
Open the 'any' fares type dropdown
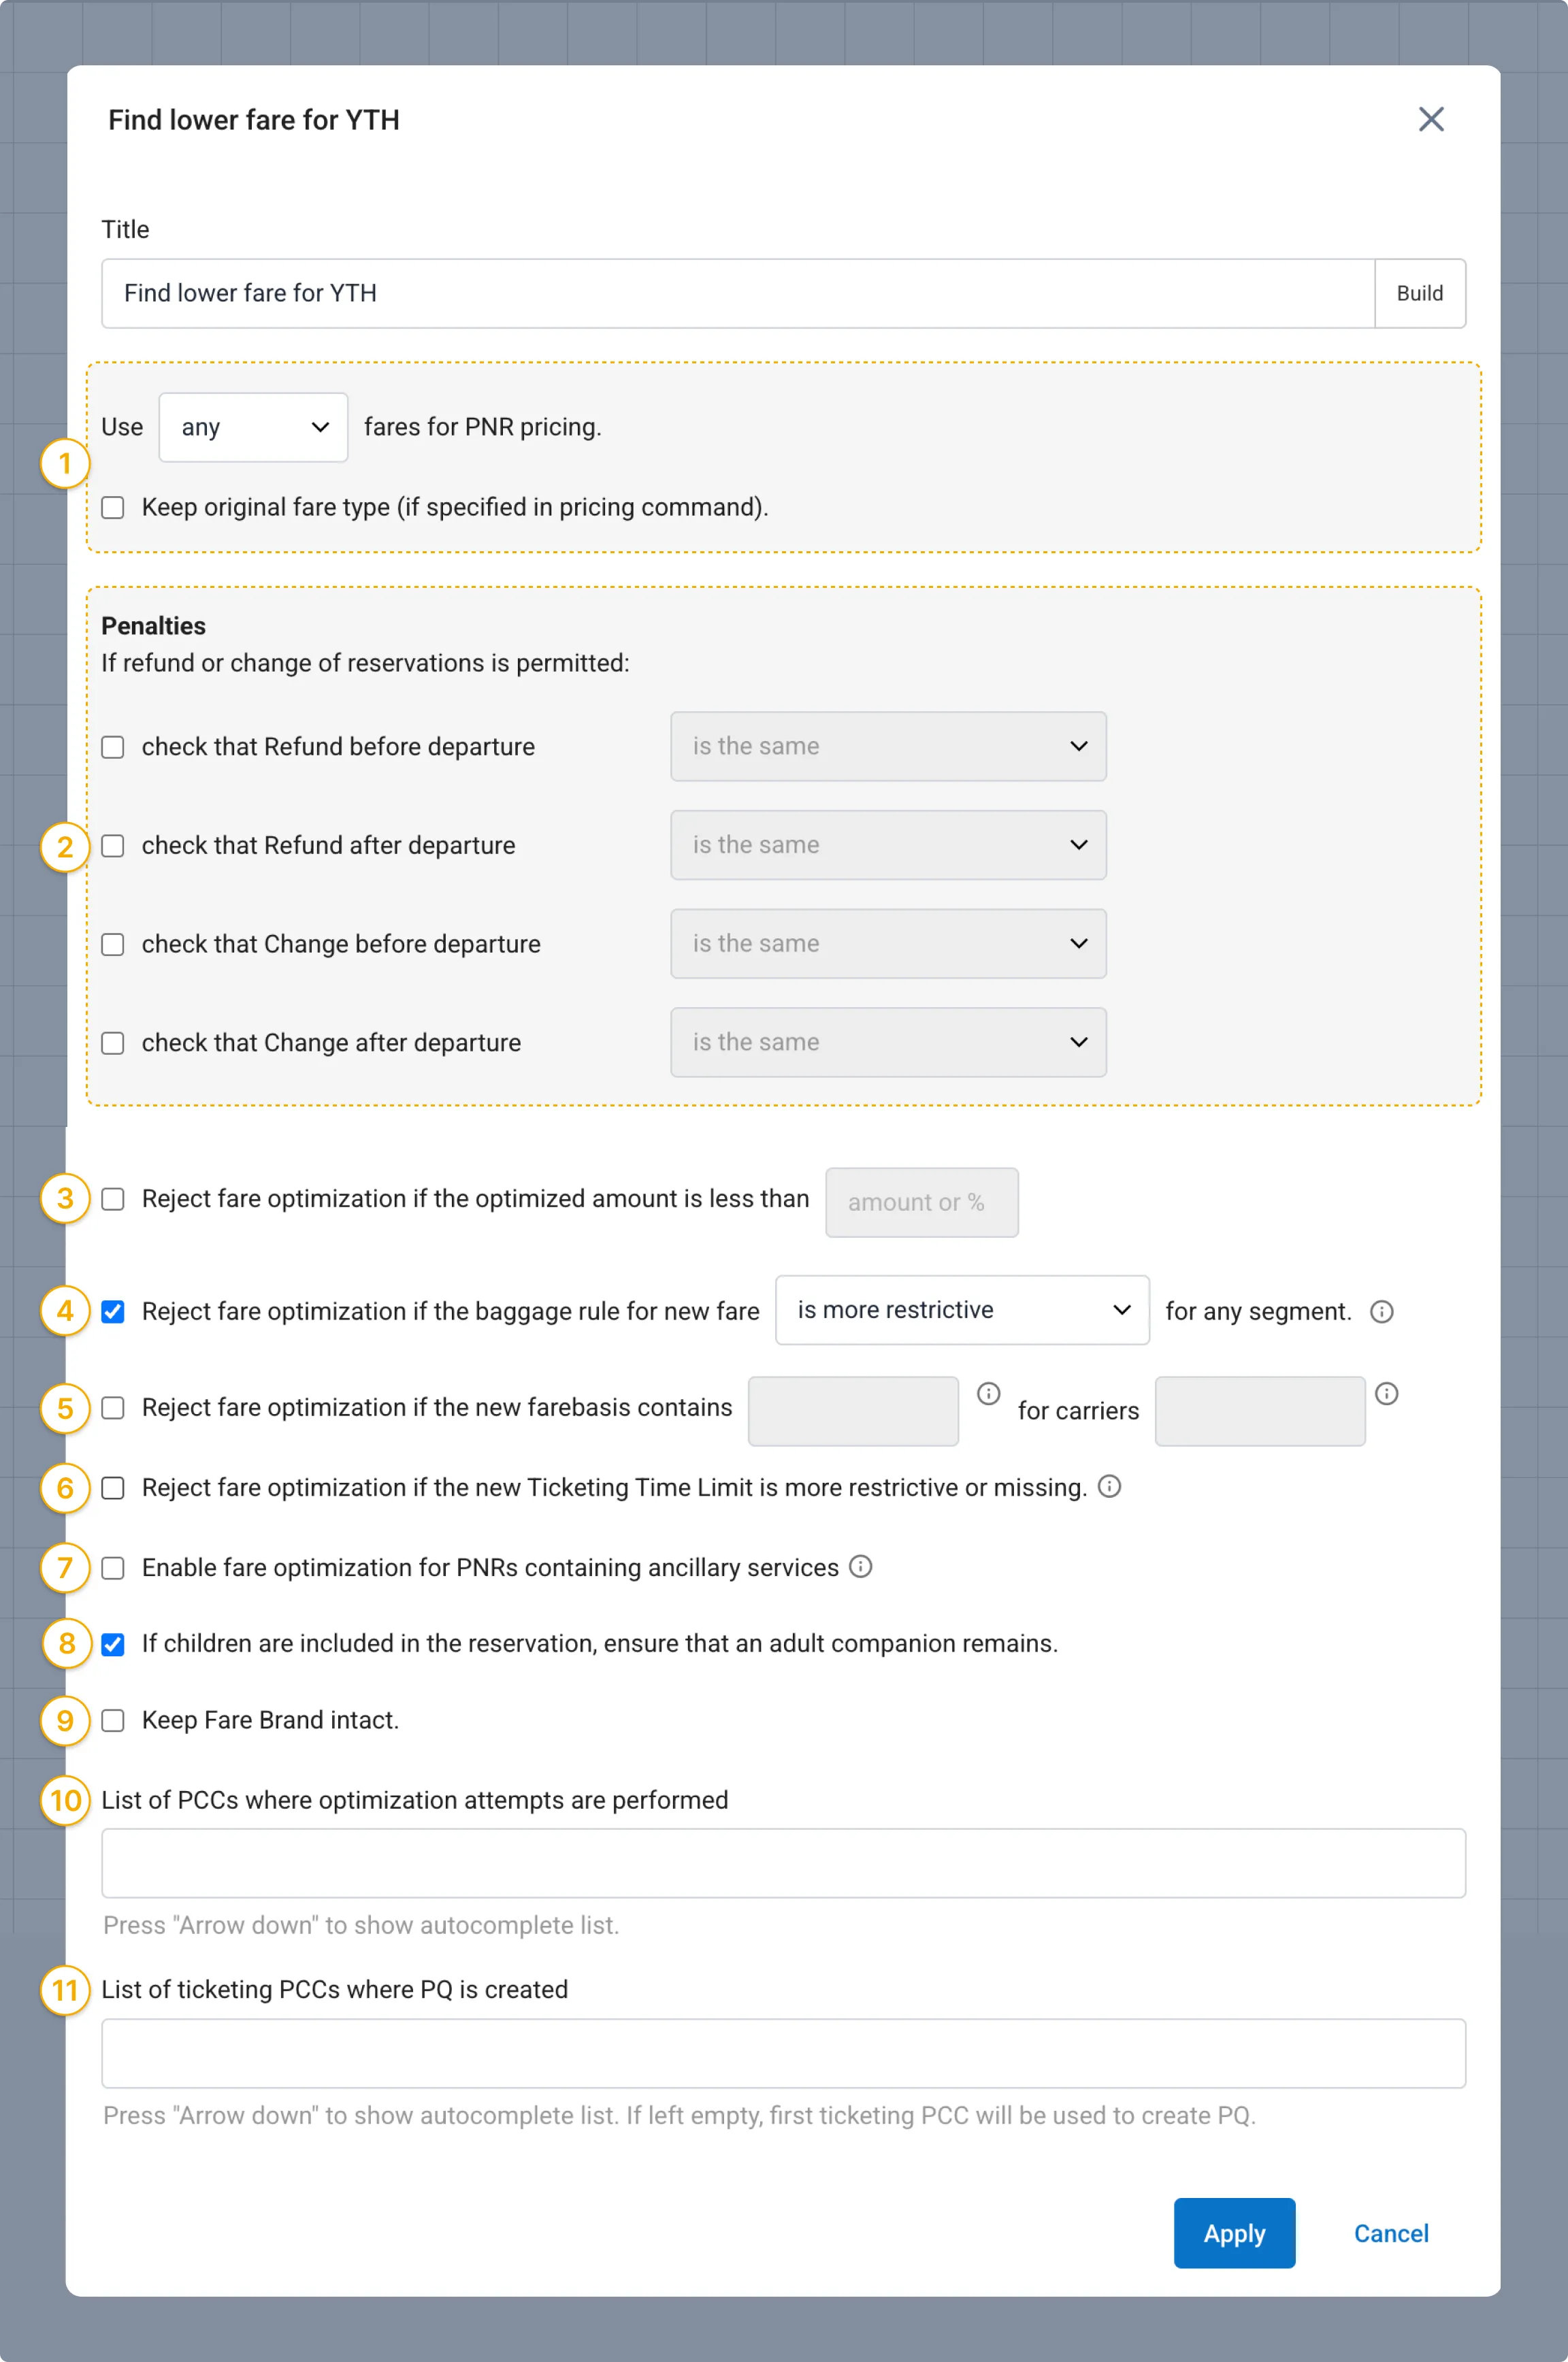point(253,427)
